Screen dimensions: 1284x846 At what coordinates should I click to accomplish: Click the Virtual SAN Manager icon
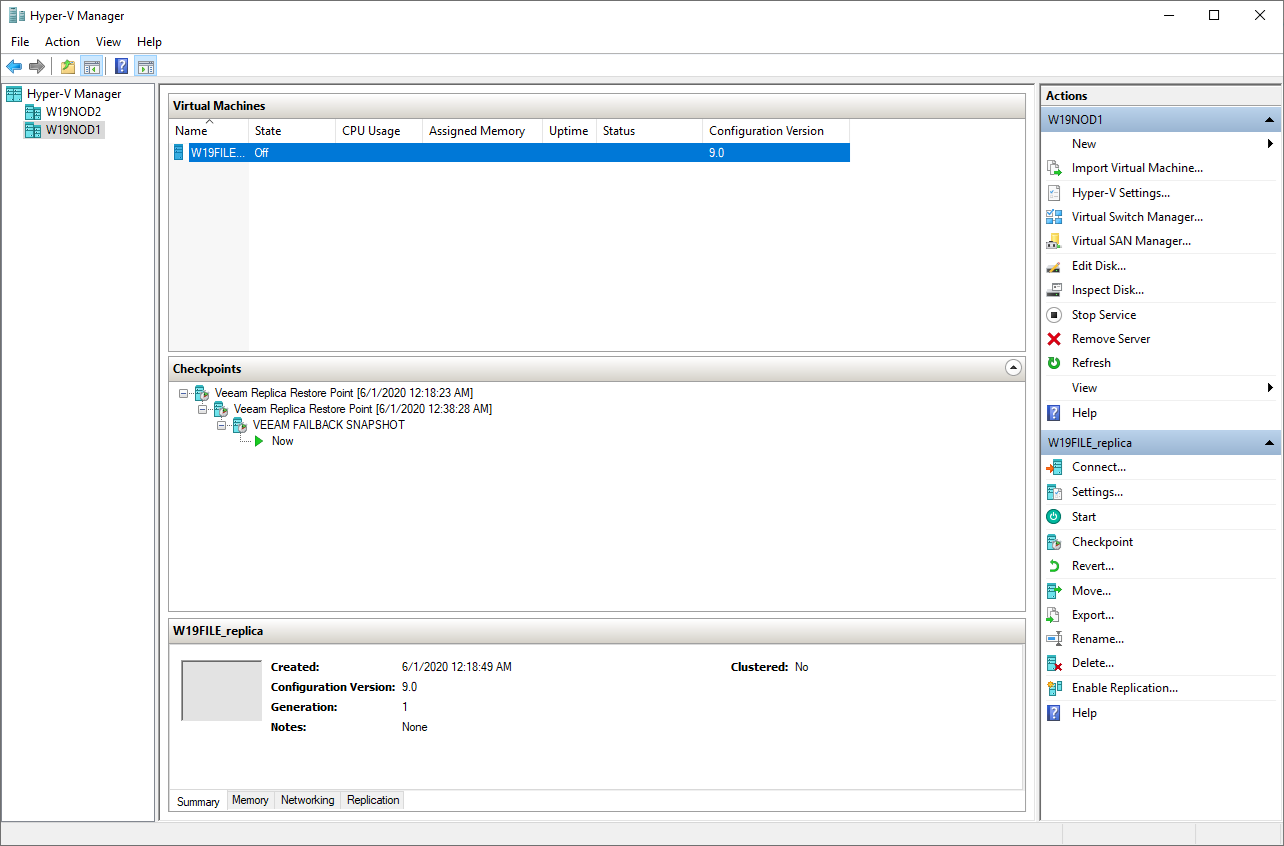(1053, 241)
